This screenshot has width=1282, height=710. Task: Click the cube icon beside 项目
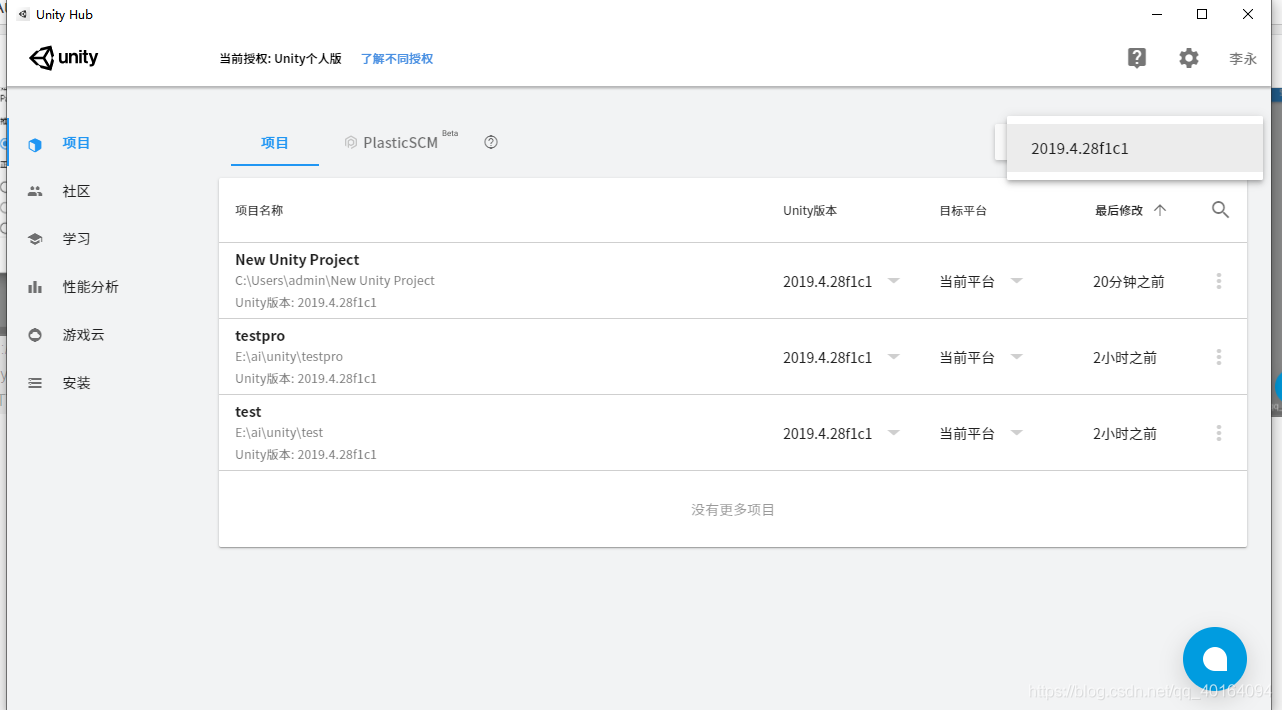pyautogui.click(x=35, y=144)
